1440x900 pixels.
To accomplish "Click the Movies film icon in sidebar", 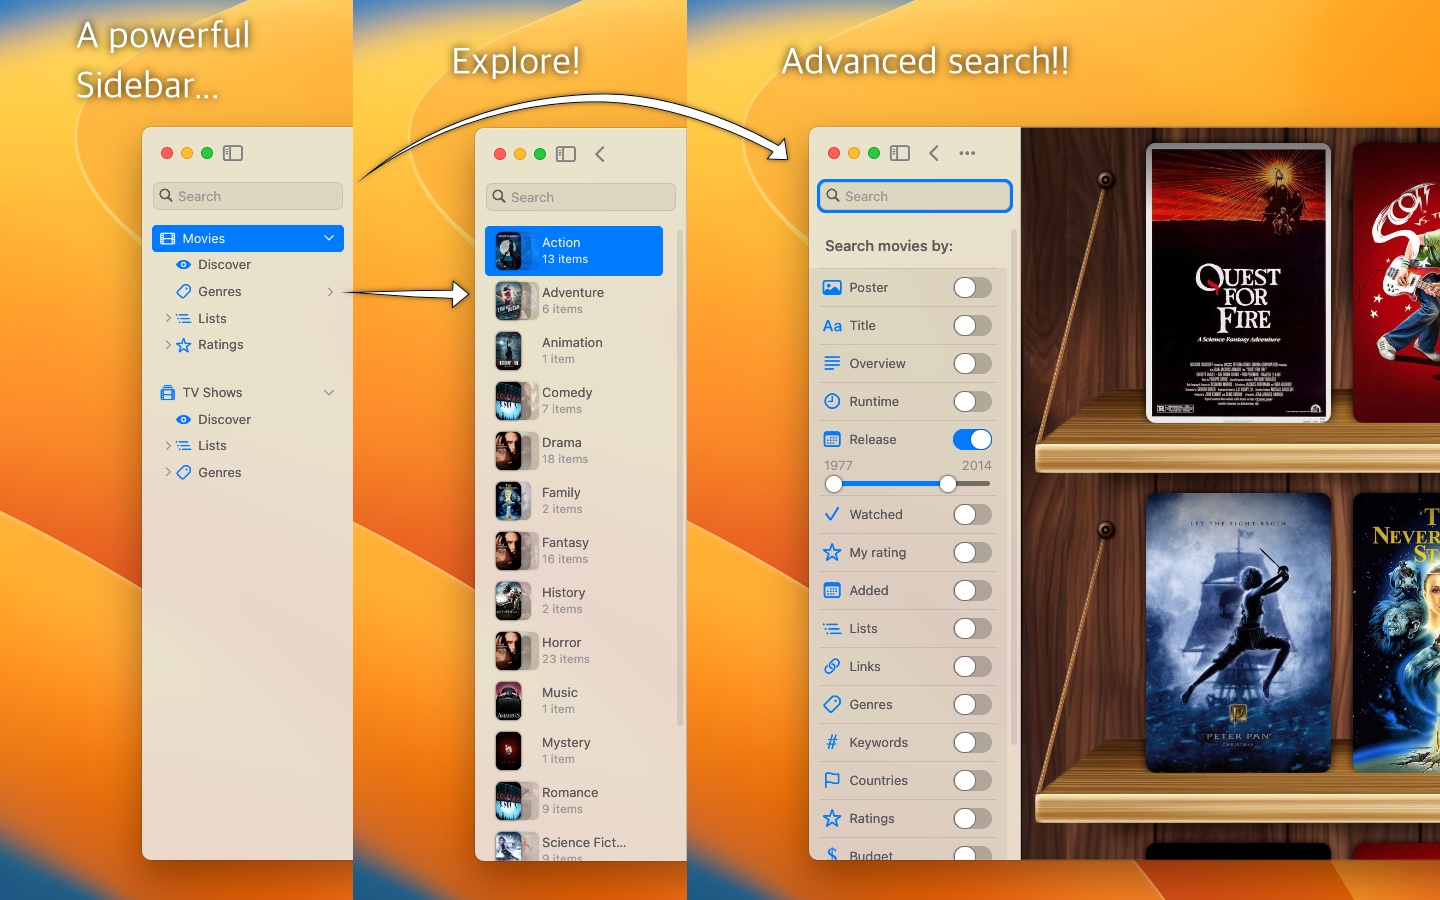I will (168, 239).
